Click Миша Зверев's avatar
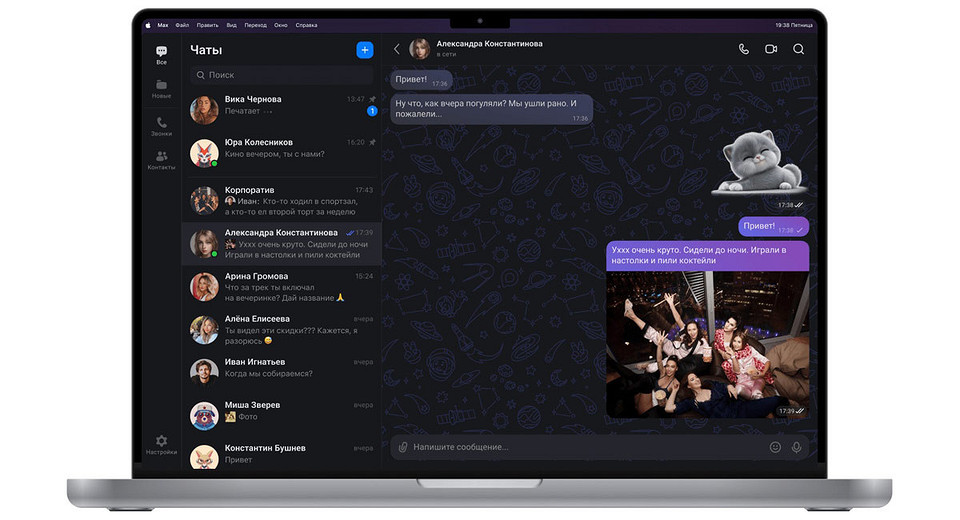The height and width of the screenshot is (520, 960). coord(204,416)
